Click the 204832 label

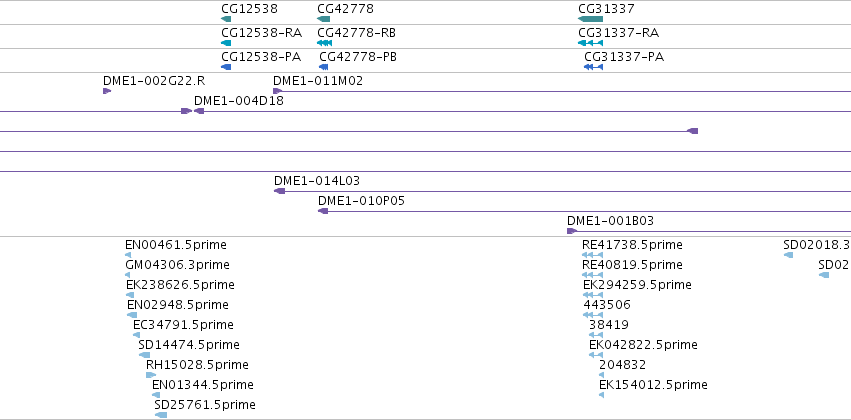[623, 365]
